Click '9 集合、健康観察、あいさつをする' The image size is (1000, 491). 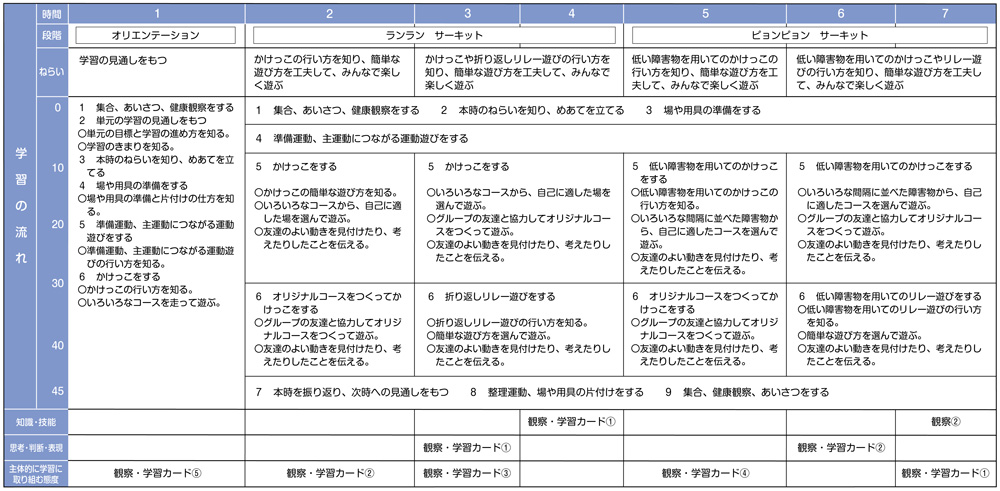coord(747,392)
